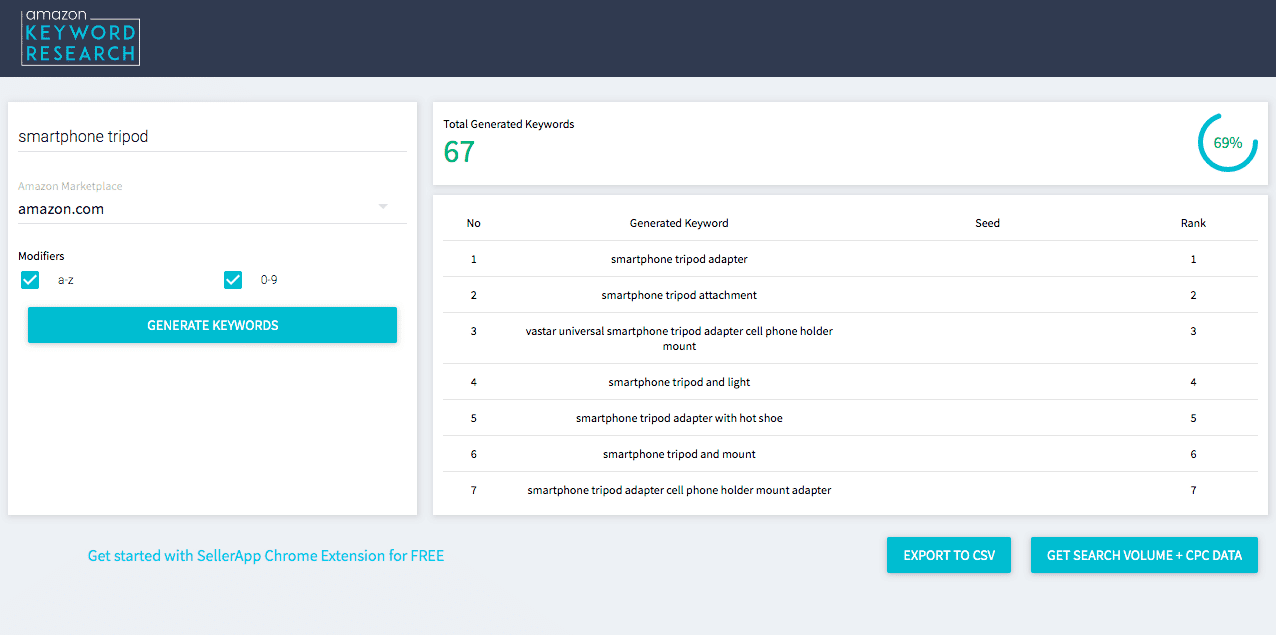Image resolution: width=1276 pixels, height=635 pixels.
Task: Click the Rank column header
Action: 1193,223
